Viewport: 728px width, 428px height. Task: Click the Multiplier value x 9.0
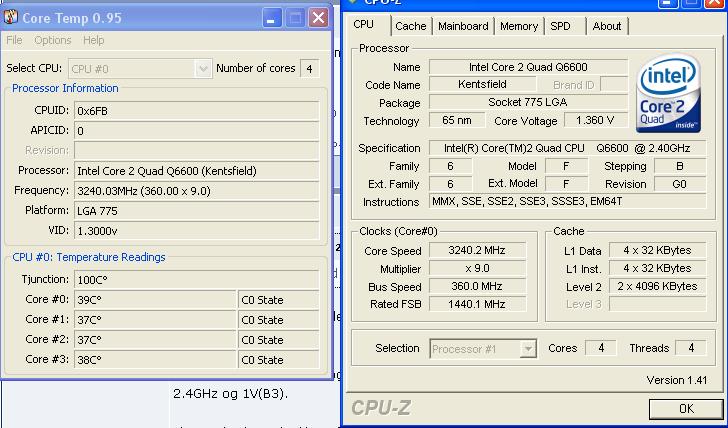click(477, 268)
